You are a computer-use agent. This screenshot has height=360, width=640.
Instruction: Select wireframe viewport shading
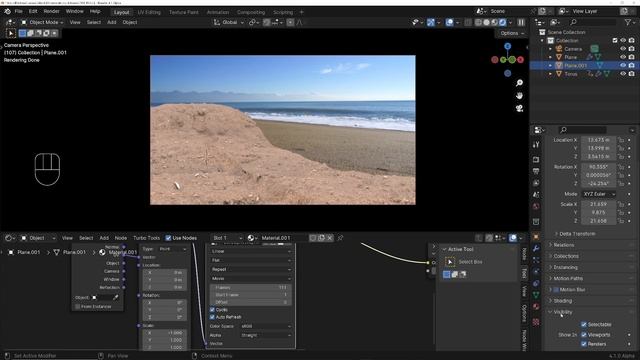478,22
